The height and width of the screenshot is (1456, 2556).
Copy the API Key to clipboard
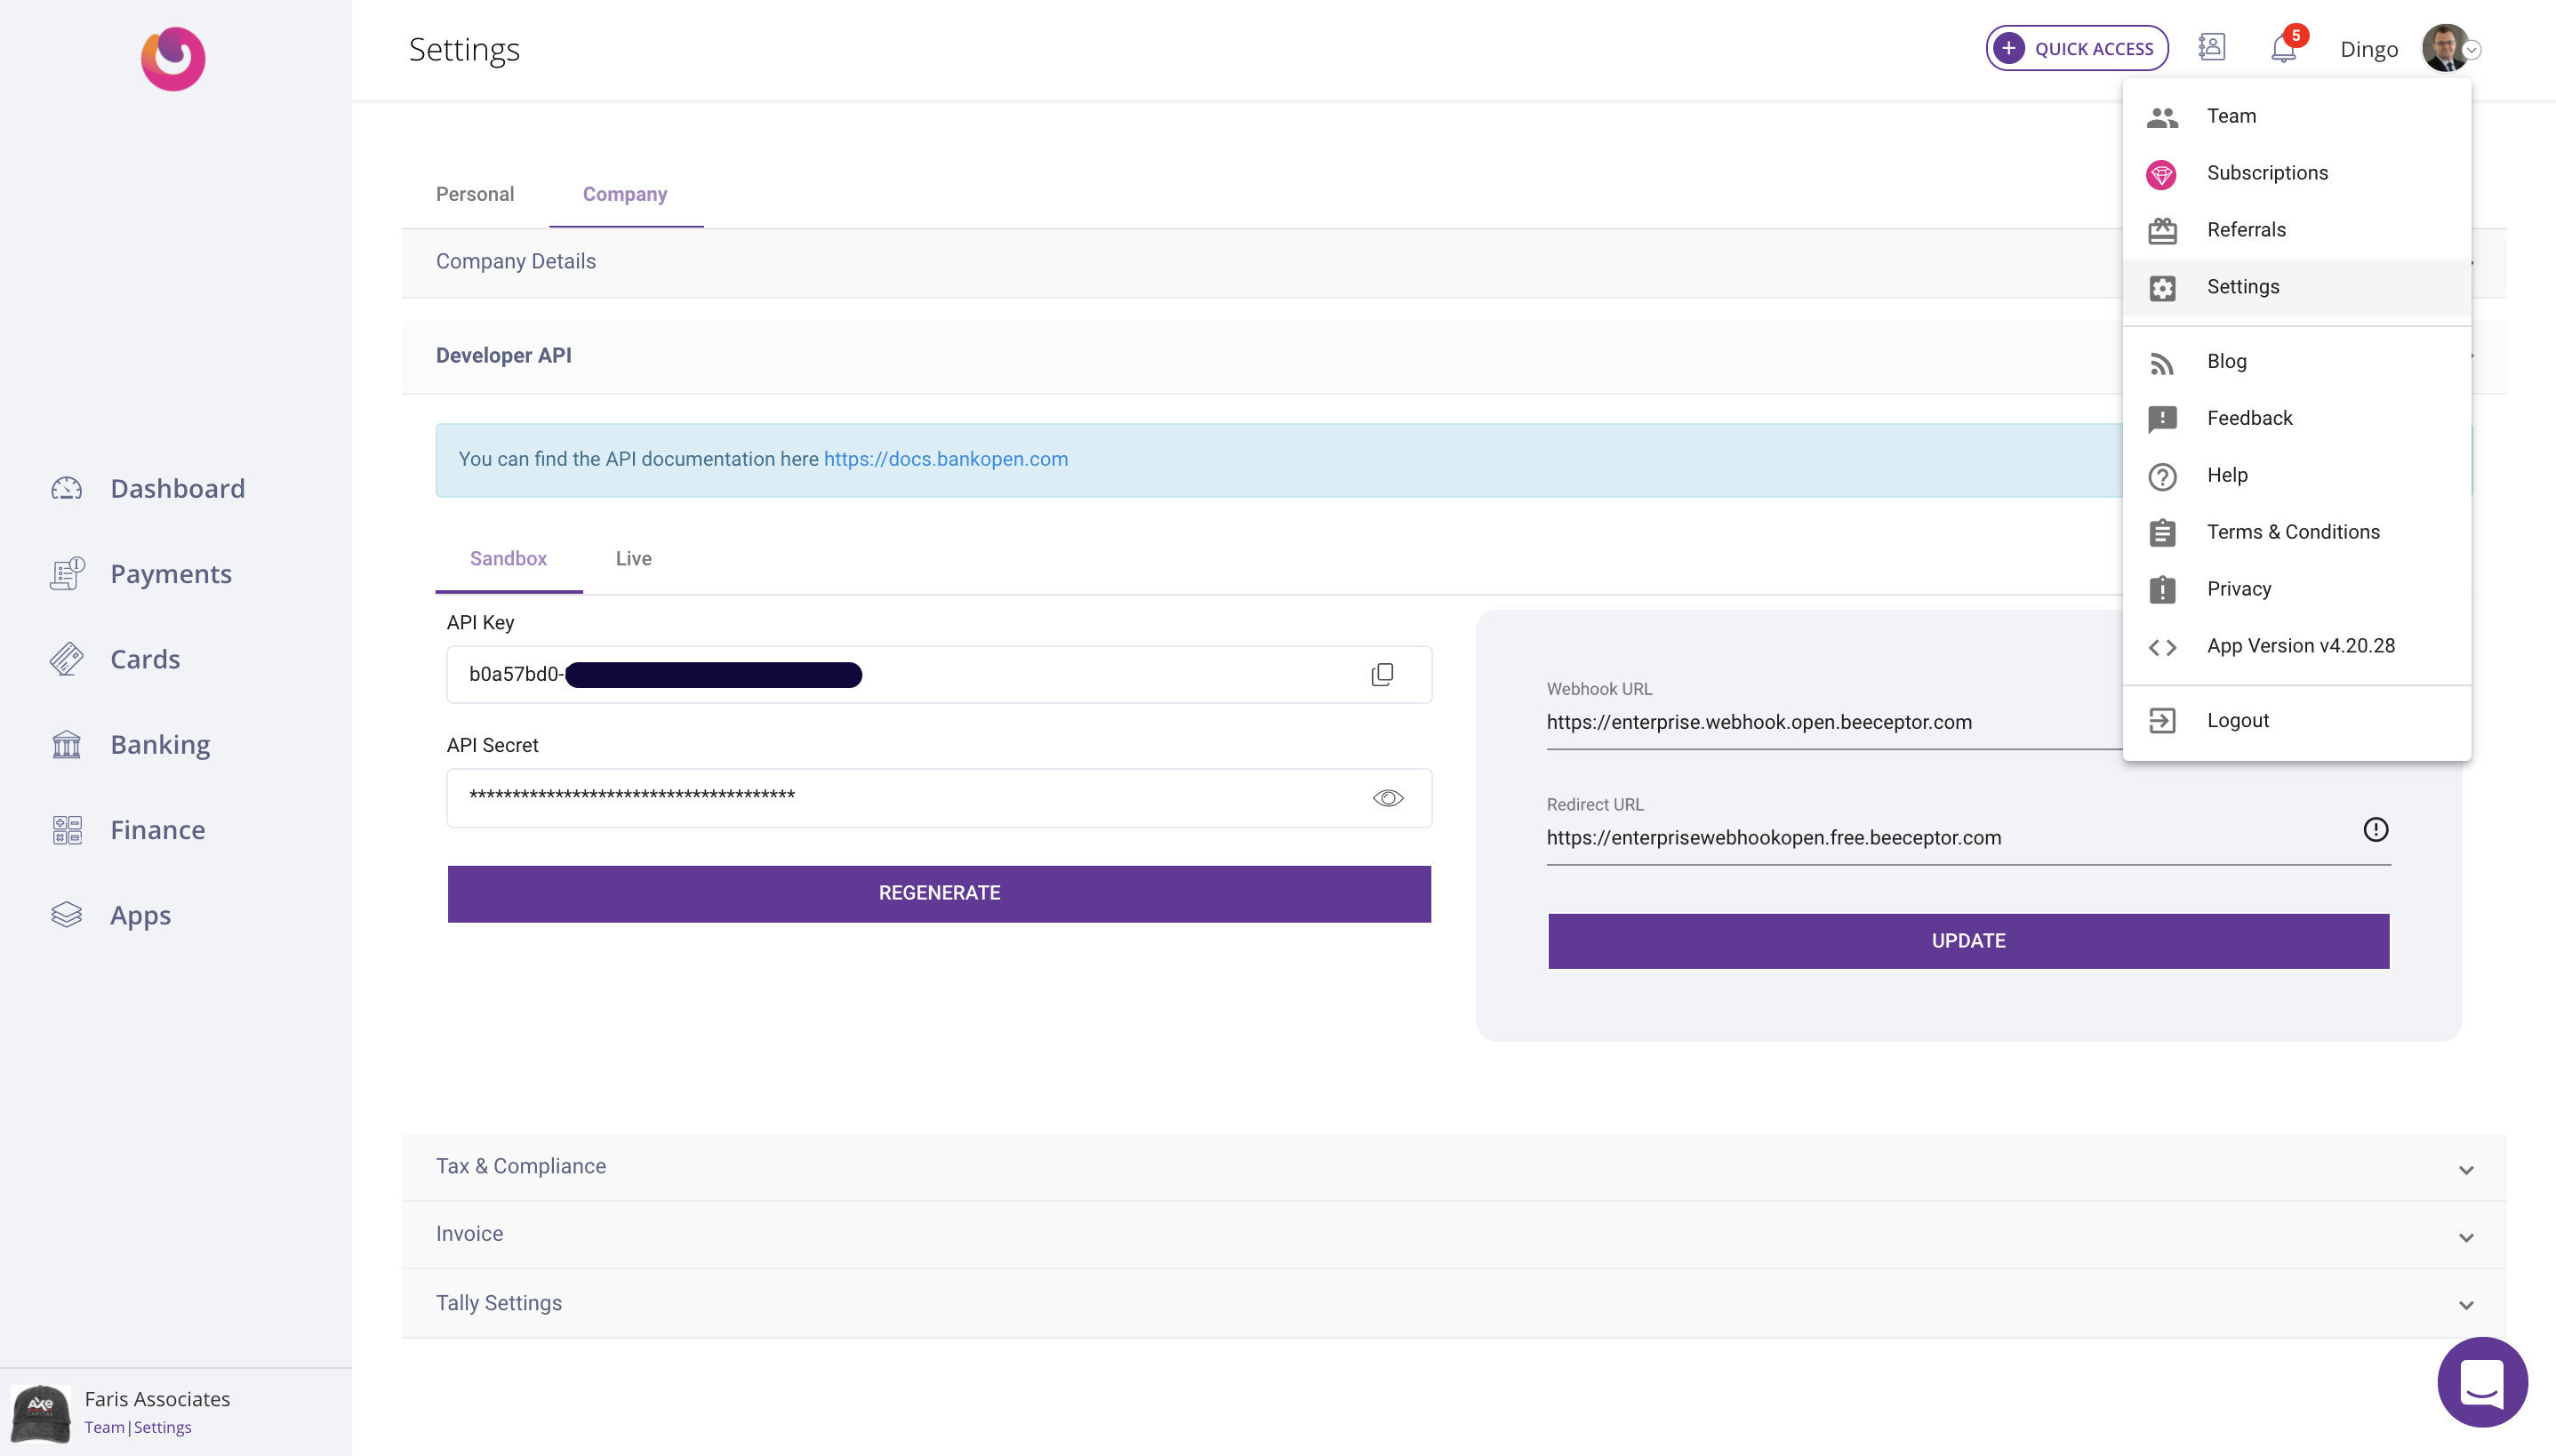tap(1382, 675)
